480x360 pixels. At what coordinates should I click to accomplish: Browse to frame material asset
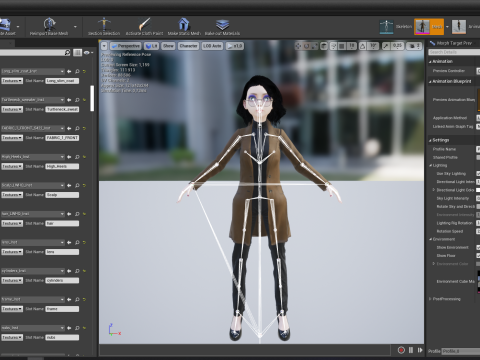(77, 299)
